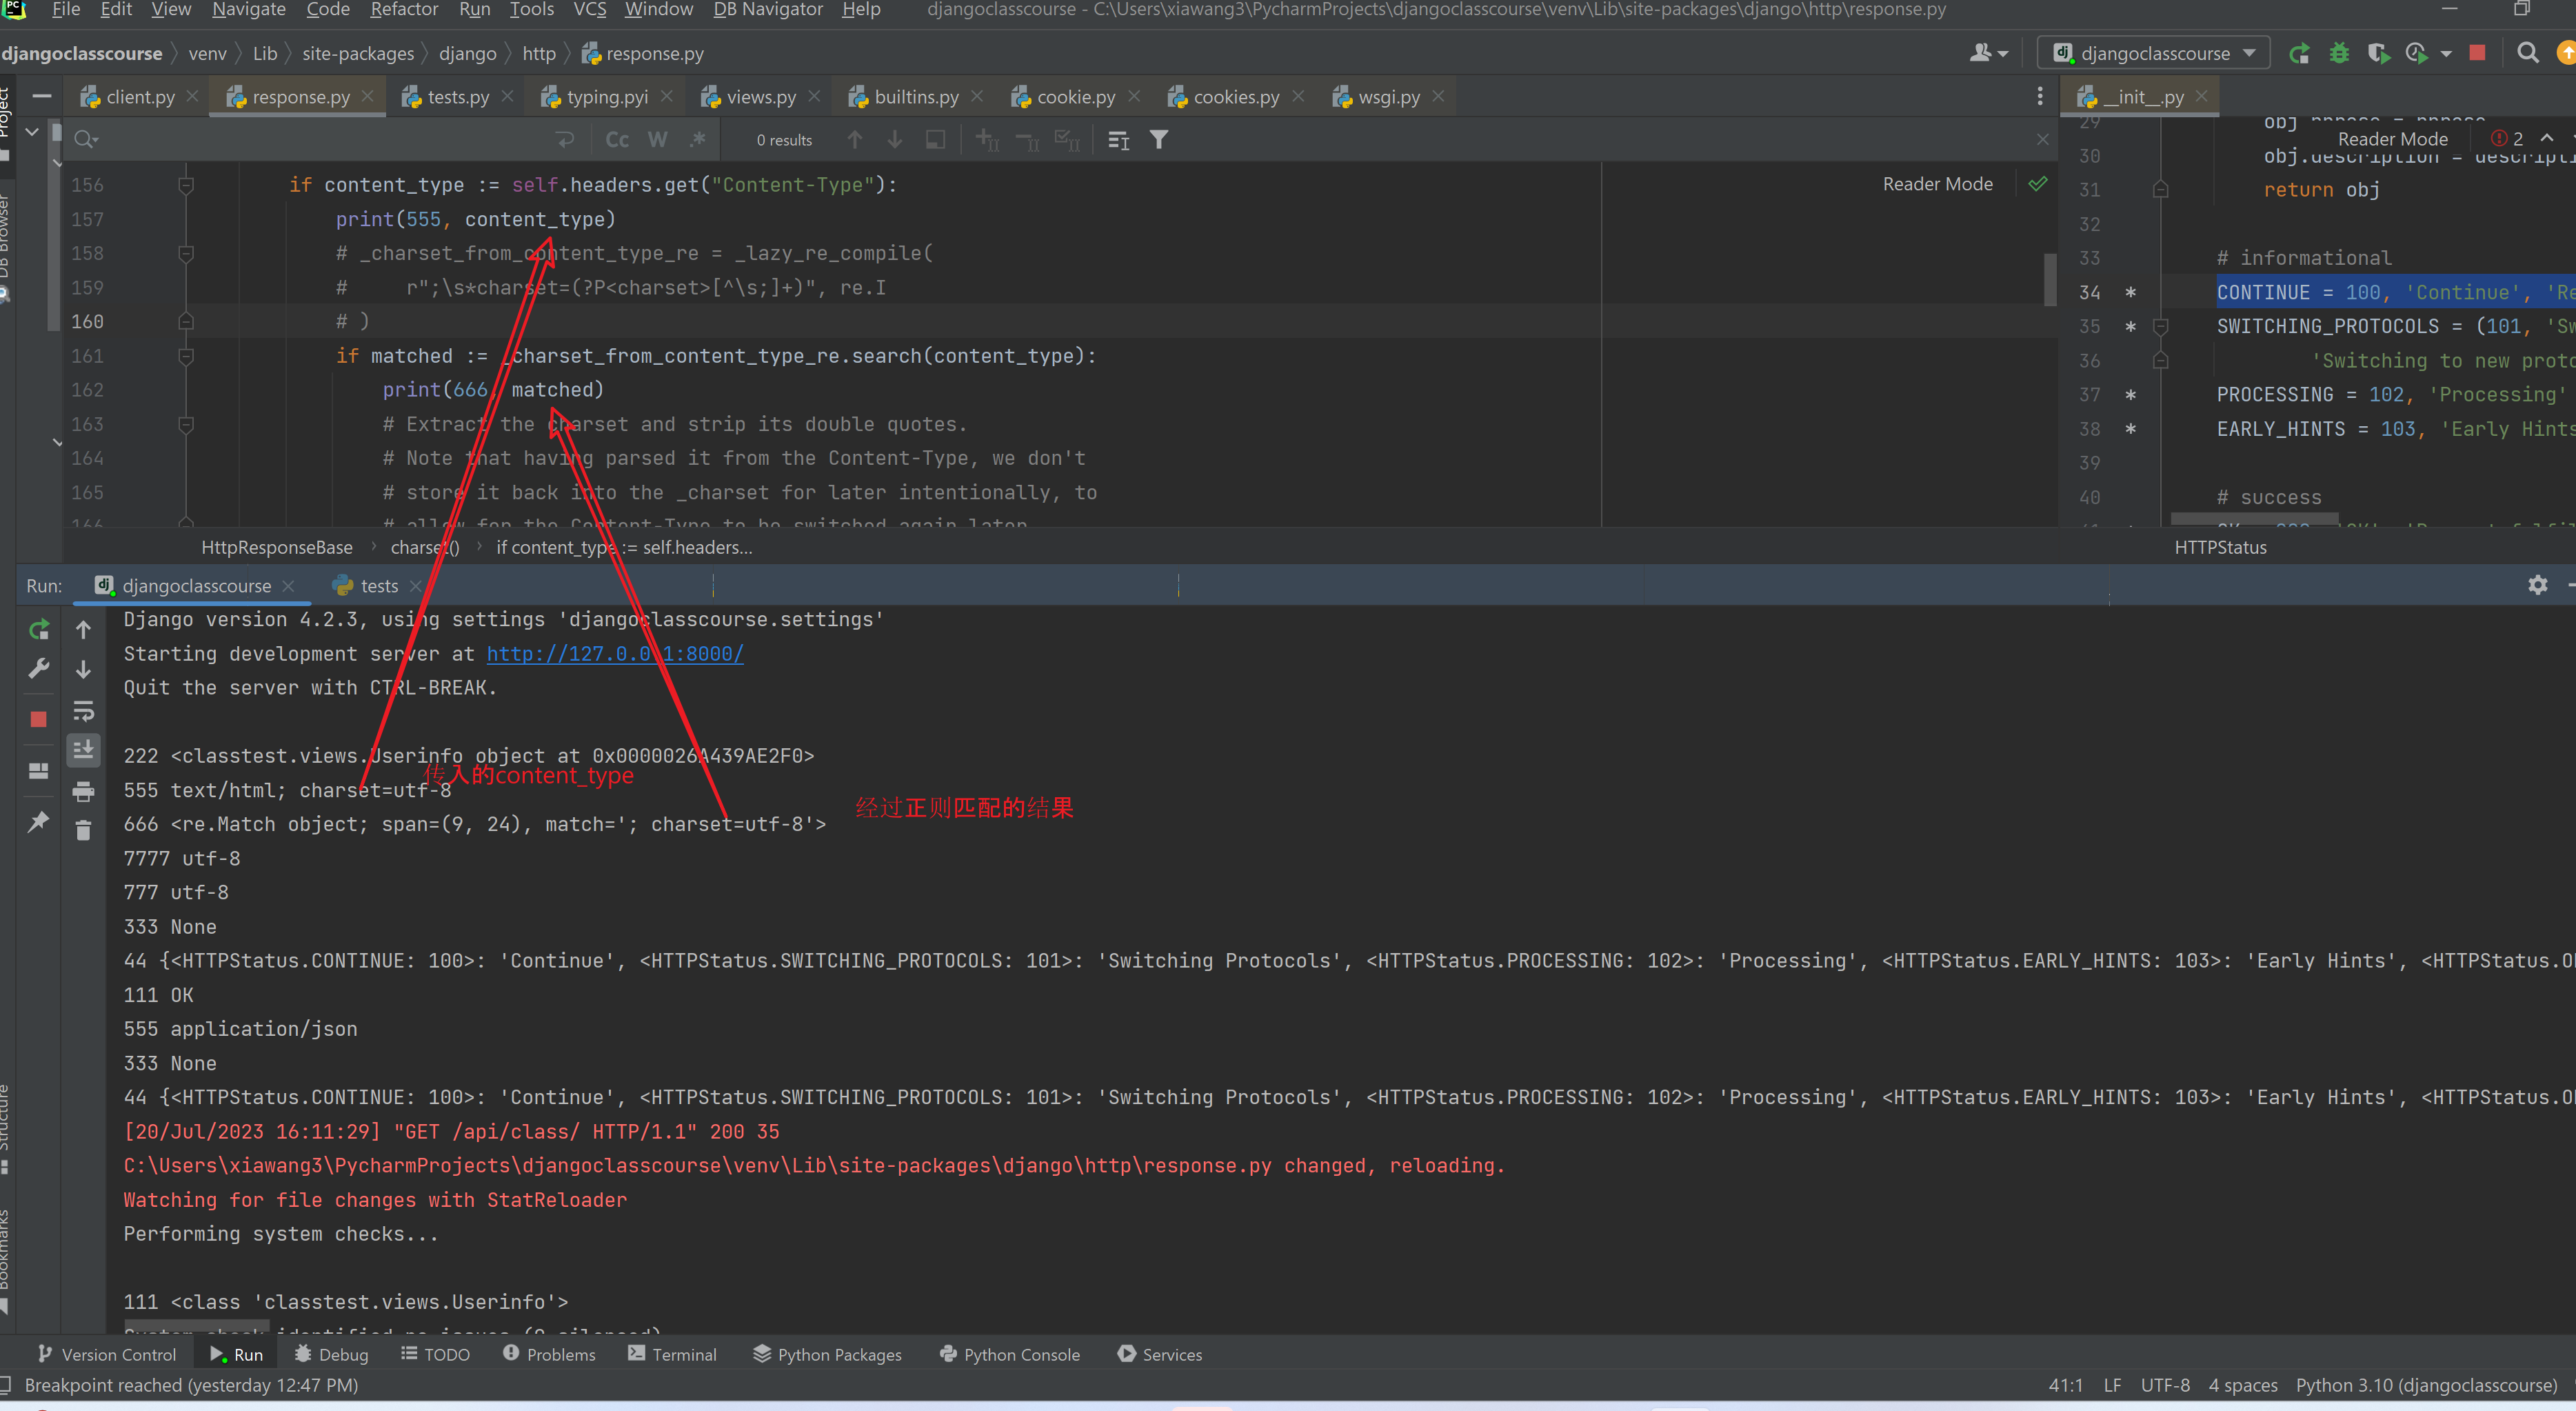Click the filter search results icon
The image size is (2576, 1411).
pyautogui.click(x=1158, y=140)
